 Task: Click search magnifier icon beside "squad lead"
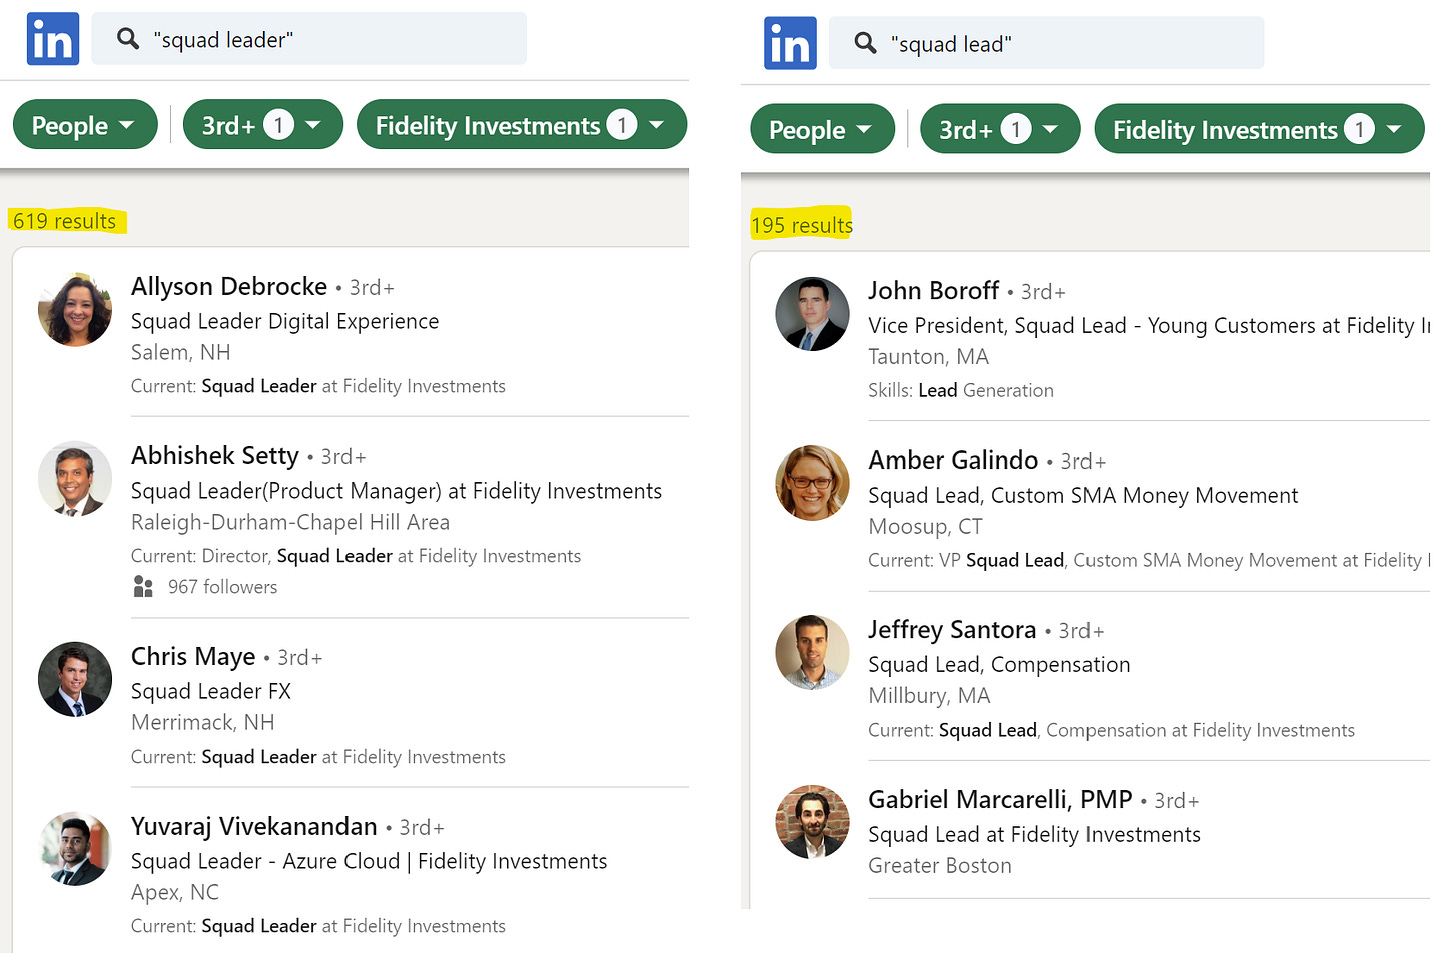point(866,43)
